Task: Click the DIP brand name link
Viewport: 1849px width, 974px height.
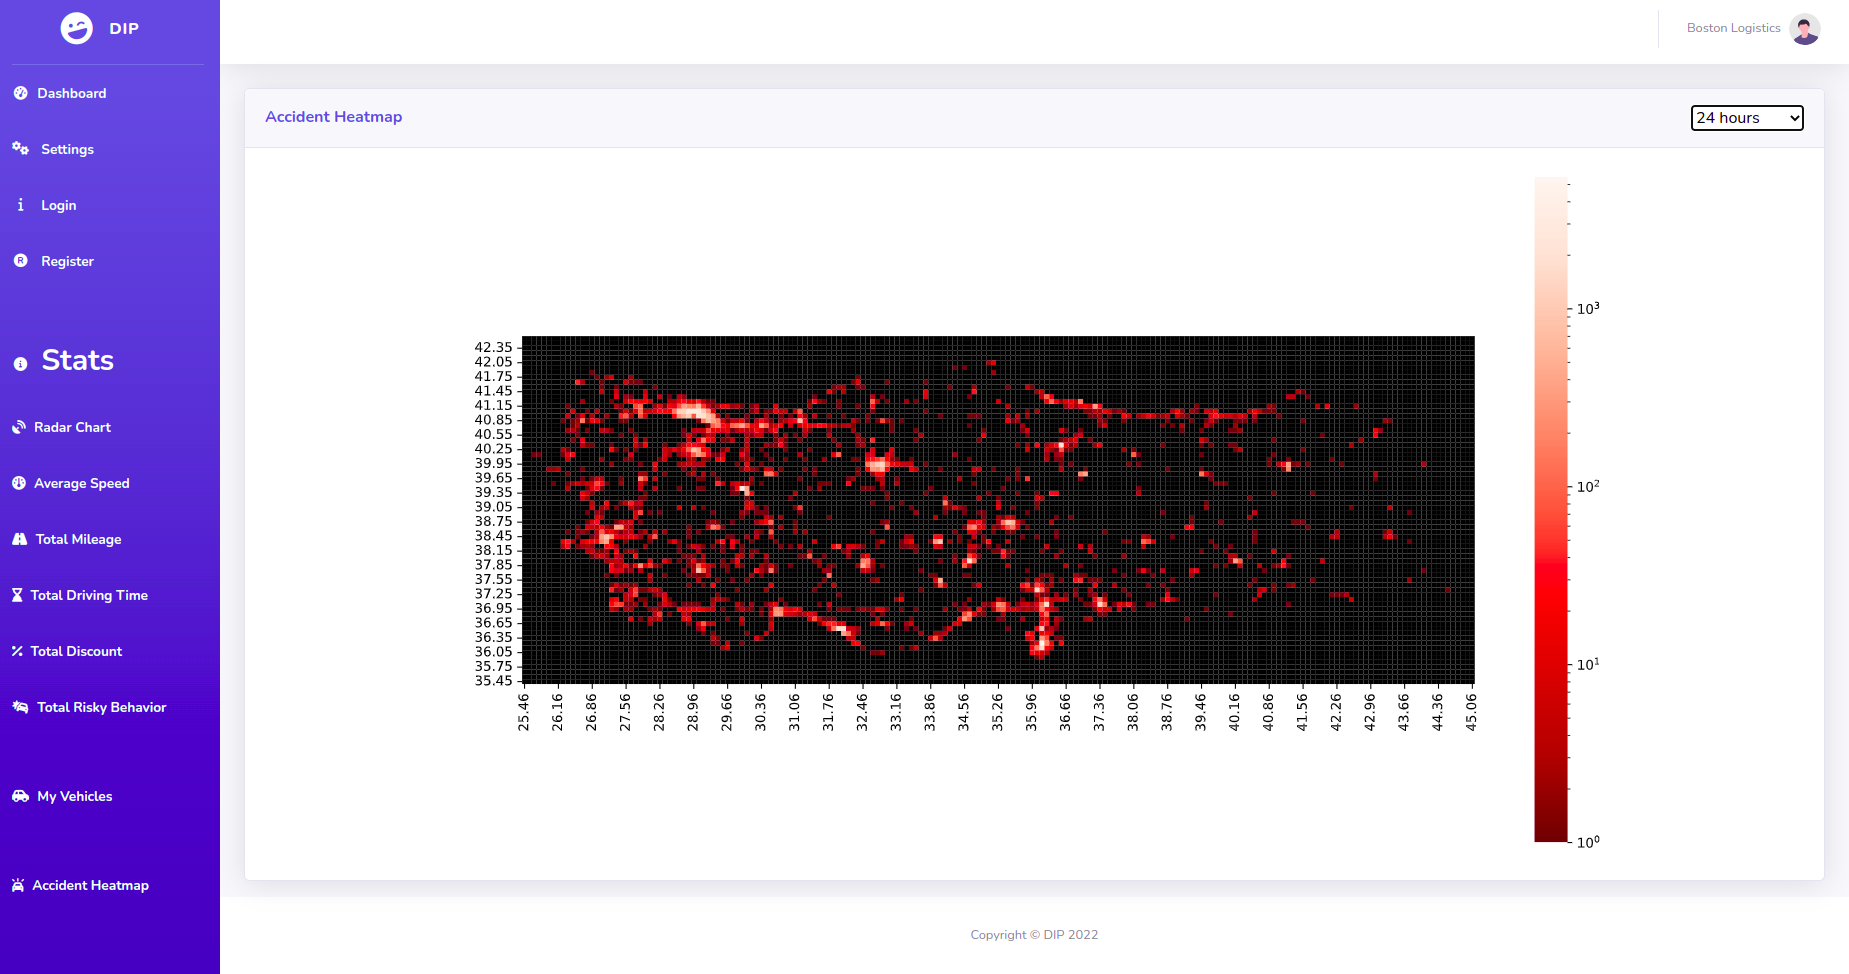Action: click(x=124, y=28)
